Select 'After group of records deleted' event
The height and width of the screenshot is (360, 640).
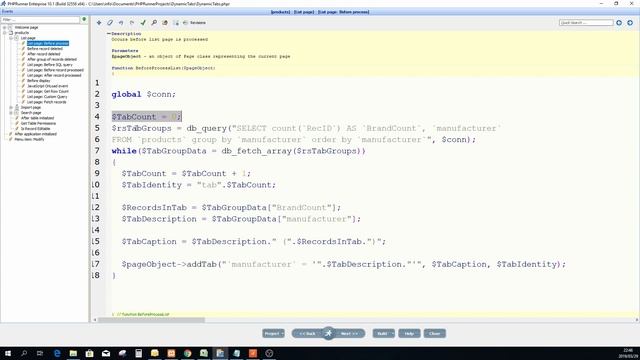pyautogui.click(x=52, y=59)
